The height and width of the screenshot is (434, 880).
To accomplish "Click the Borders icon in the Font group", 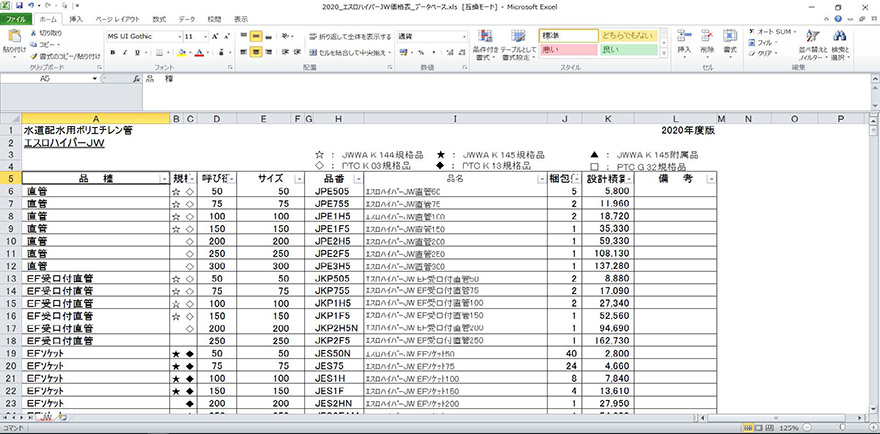I will (159, 53).
